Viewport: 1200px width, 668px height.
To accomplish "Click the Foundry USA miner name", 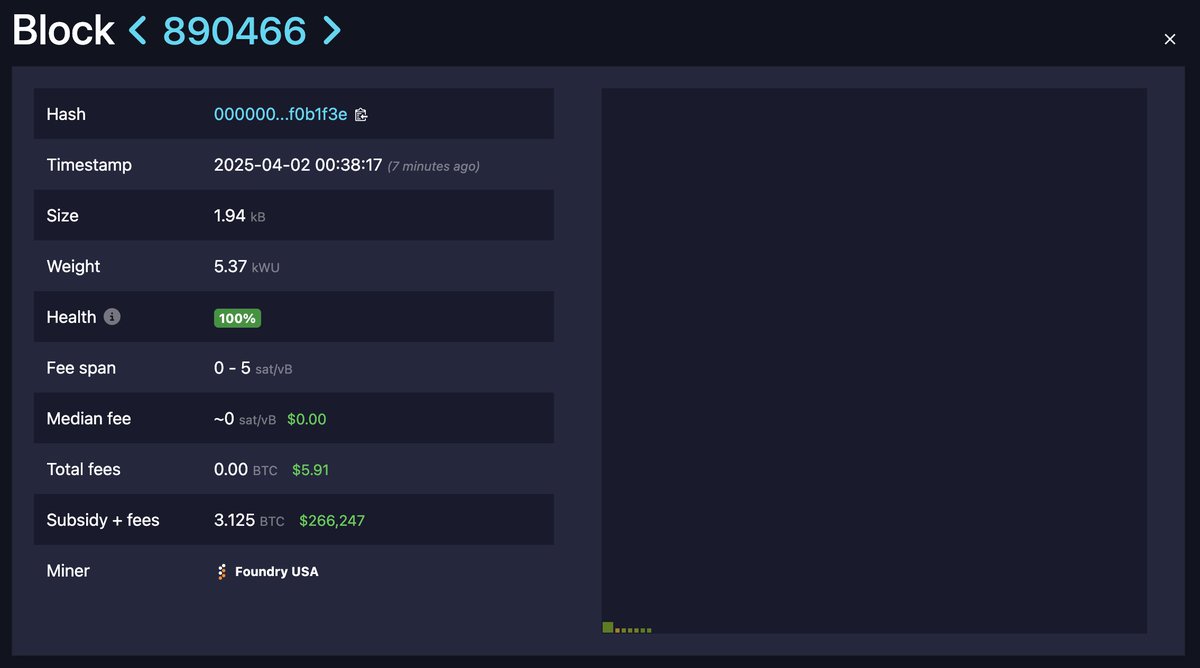I will pos(275,571).
